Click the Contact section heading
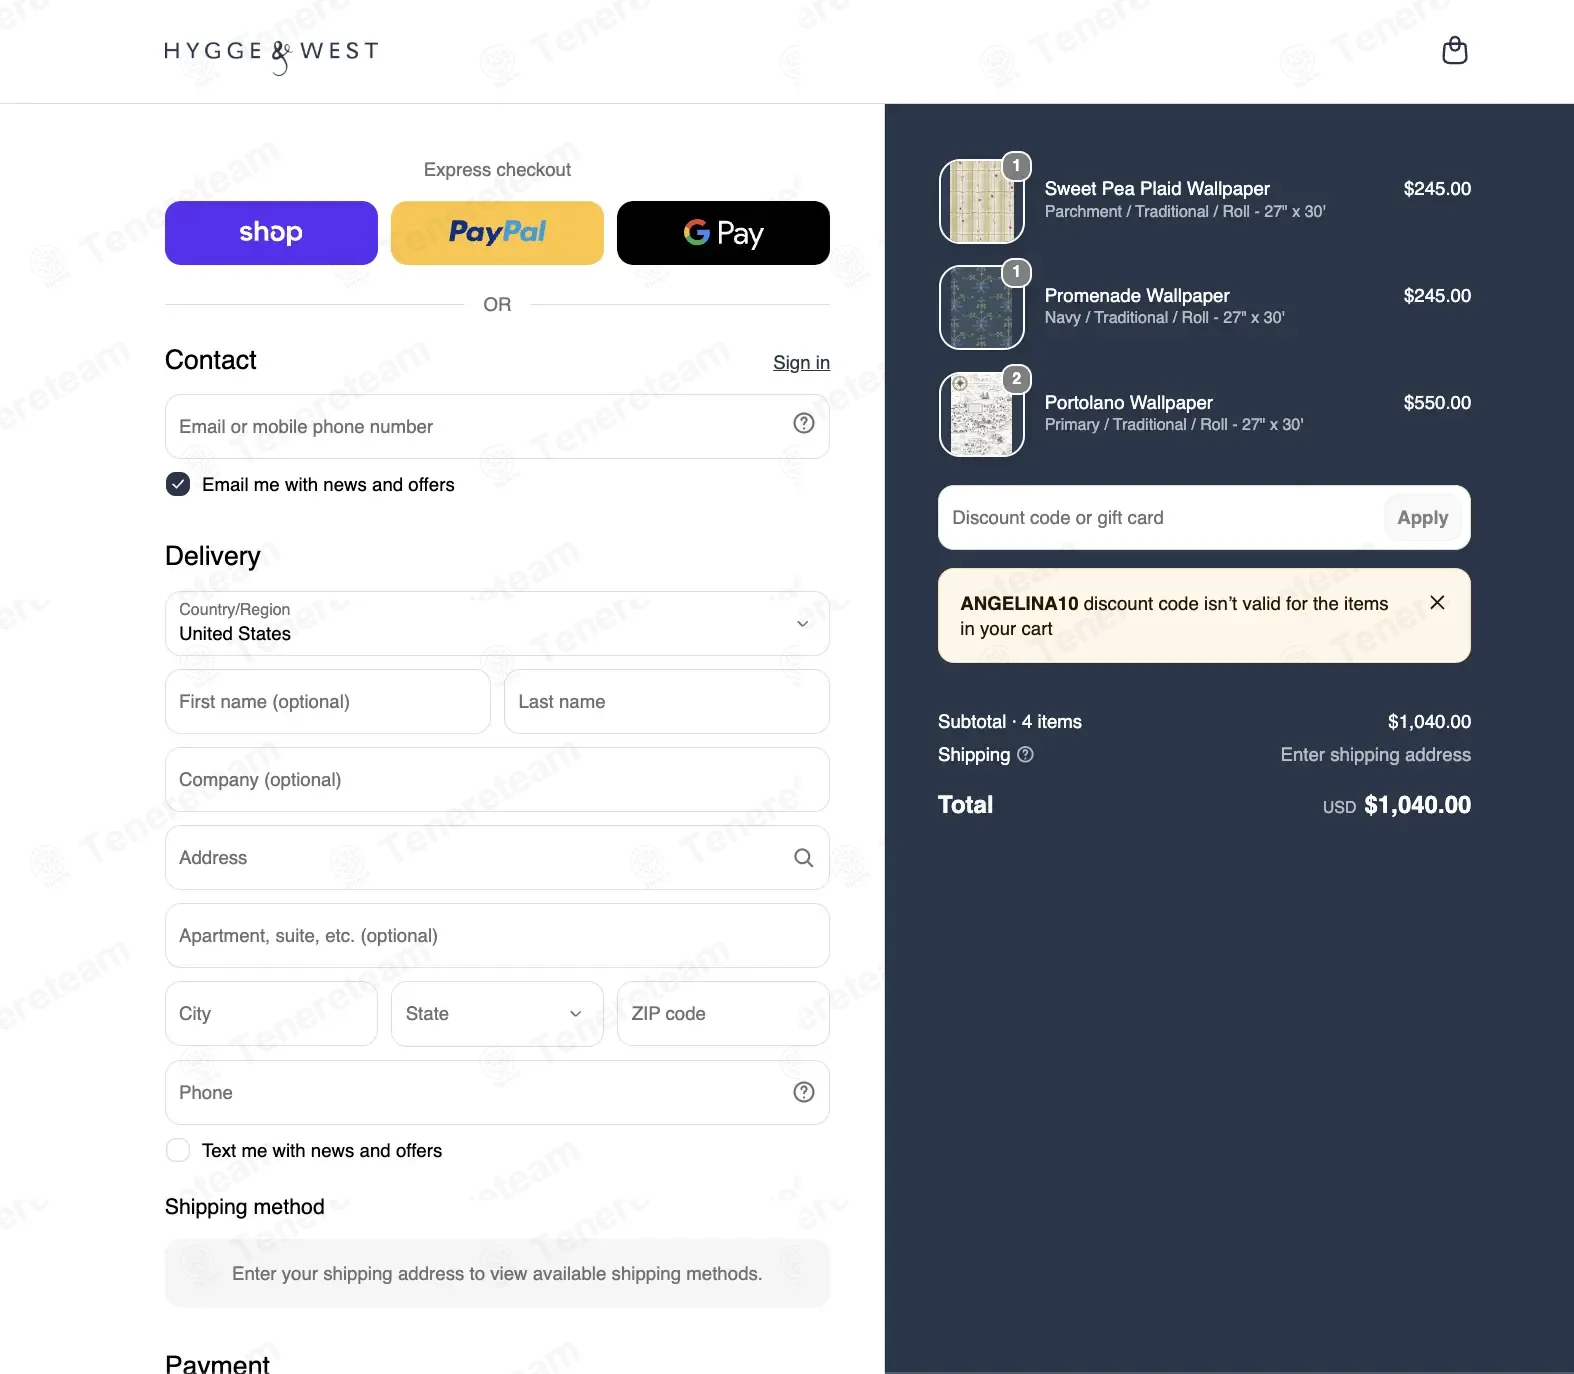The height and width of the screenshot is (1374, 1574). point(211,360)
